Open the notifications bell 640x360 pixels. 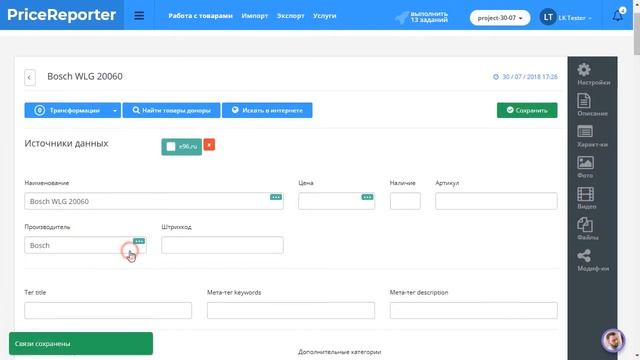click(x=618, y=16)
